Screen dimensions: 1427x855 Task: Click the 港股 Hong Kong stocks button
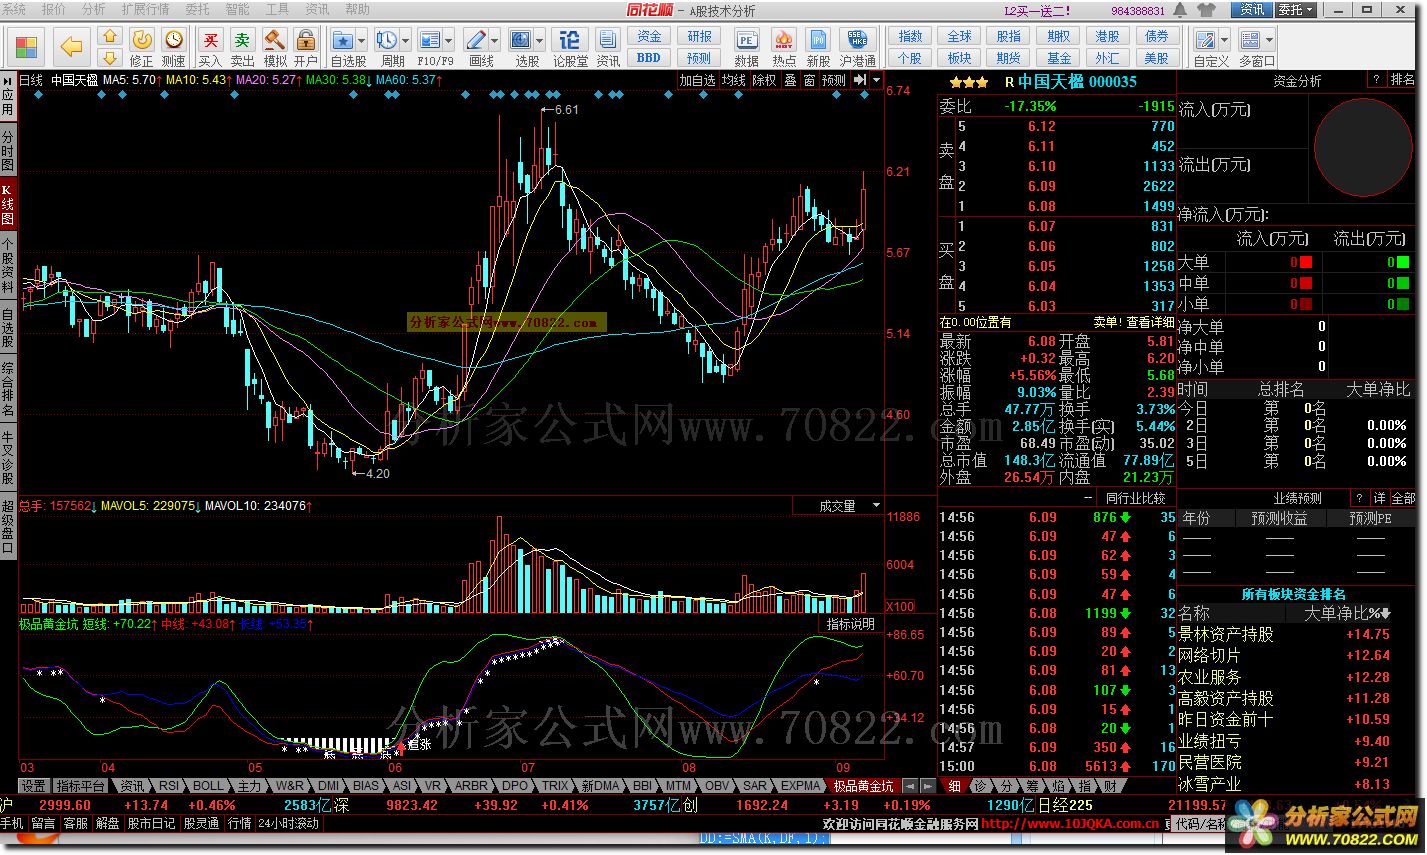[x=1108, y=37]
